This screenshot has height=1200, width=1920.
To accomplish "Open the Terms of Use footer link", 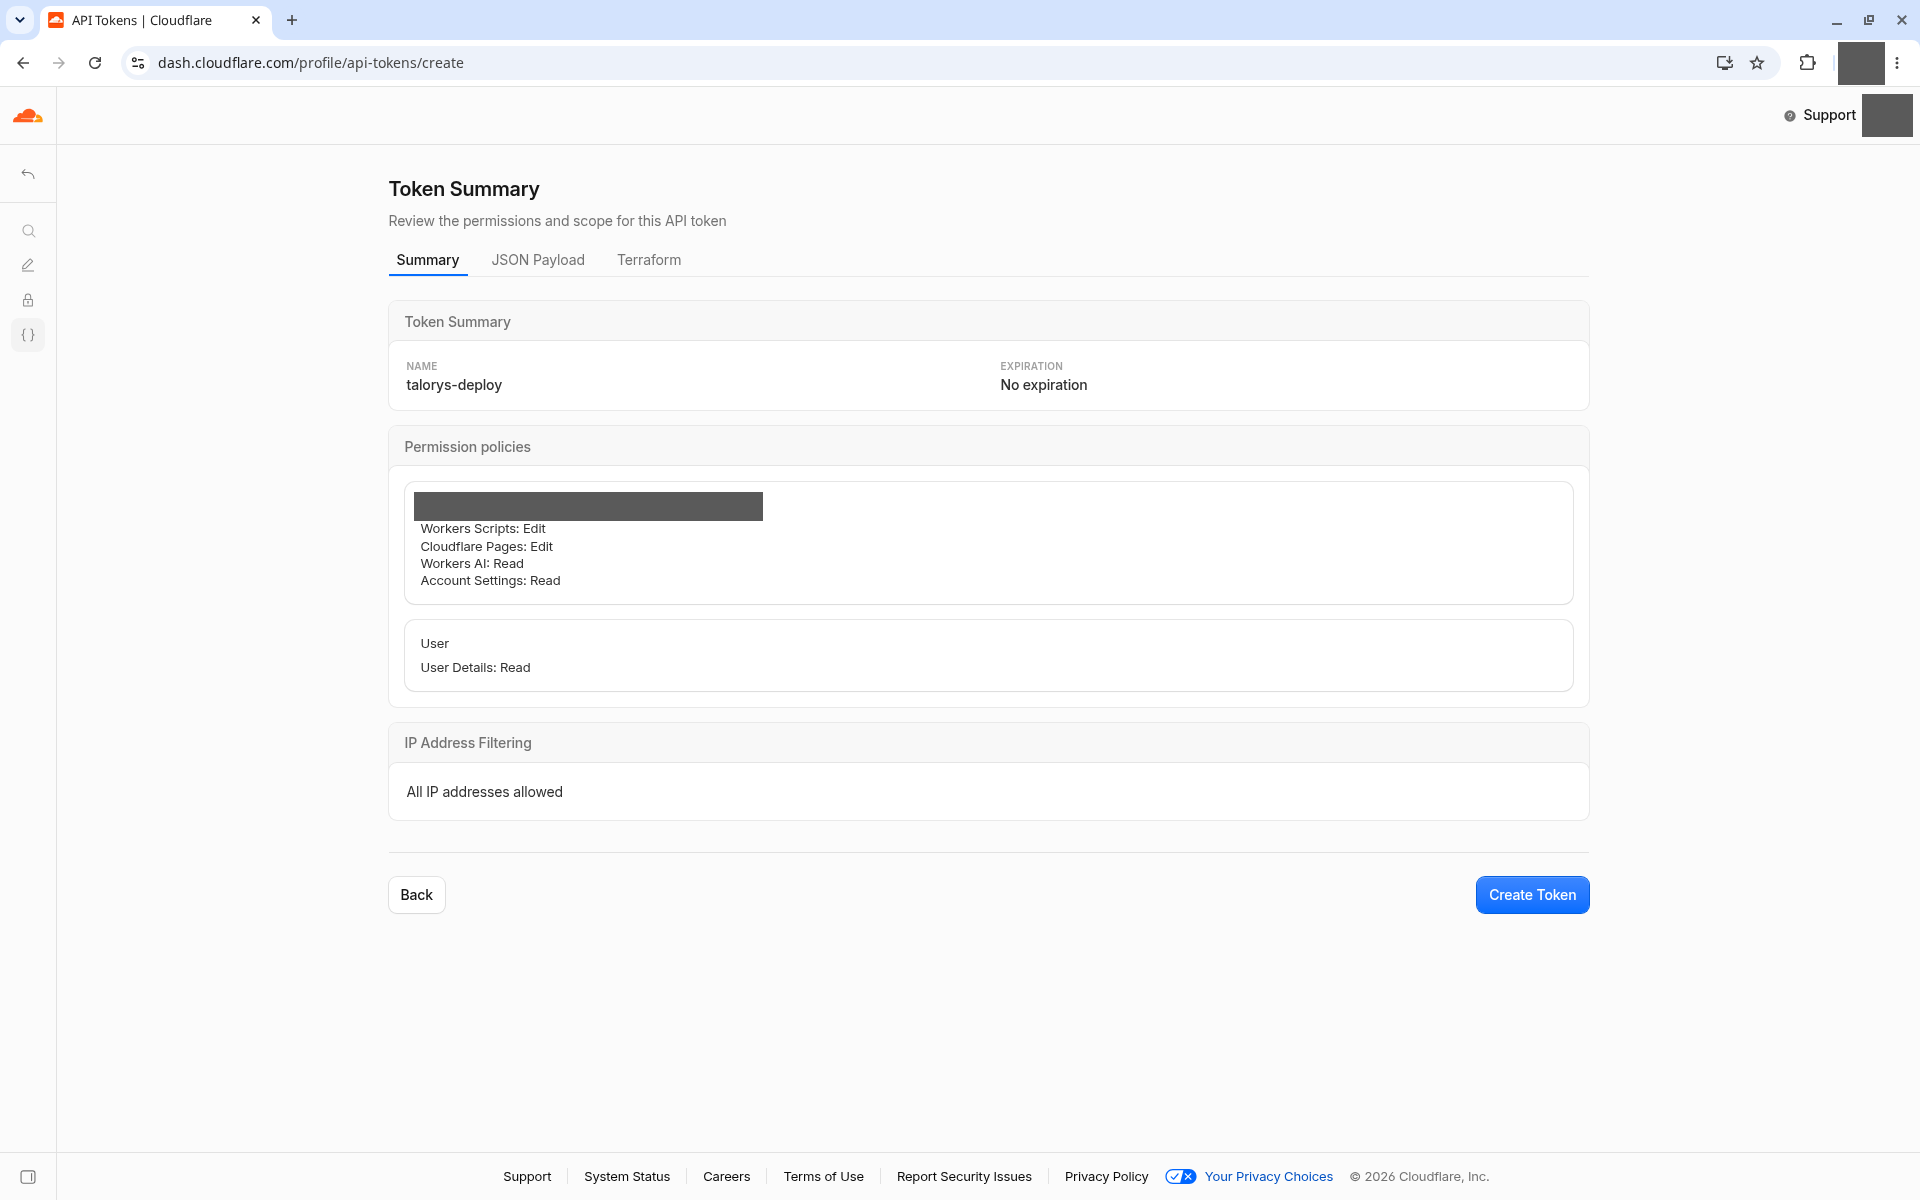I will (824, 1177).
